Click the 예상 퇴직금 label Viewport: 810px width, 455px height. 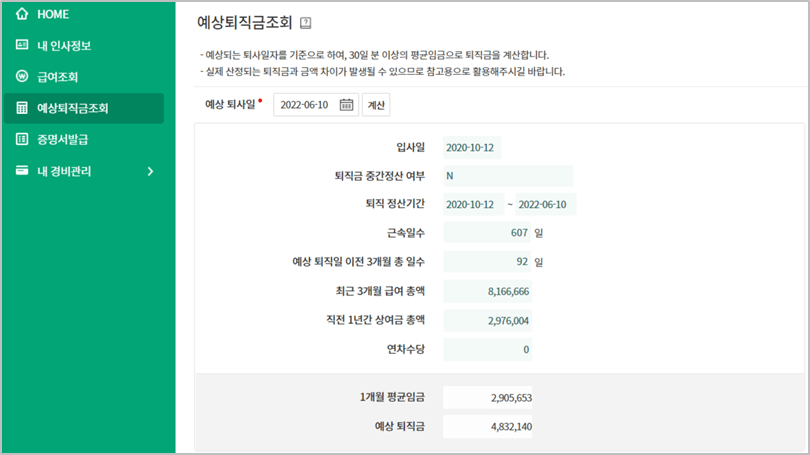(x=400, y=427)
